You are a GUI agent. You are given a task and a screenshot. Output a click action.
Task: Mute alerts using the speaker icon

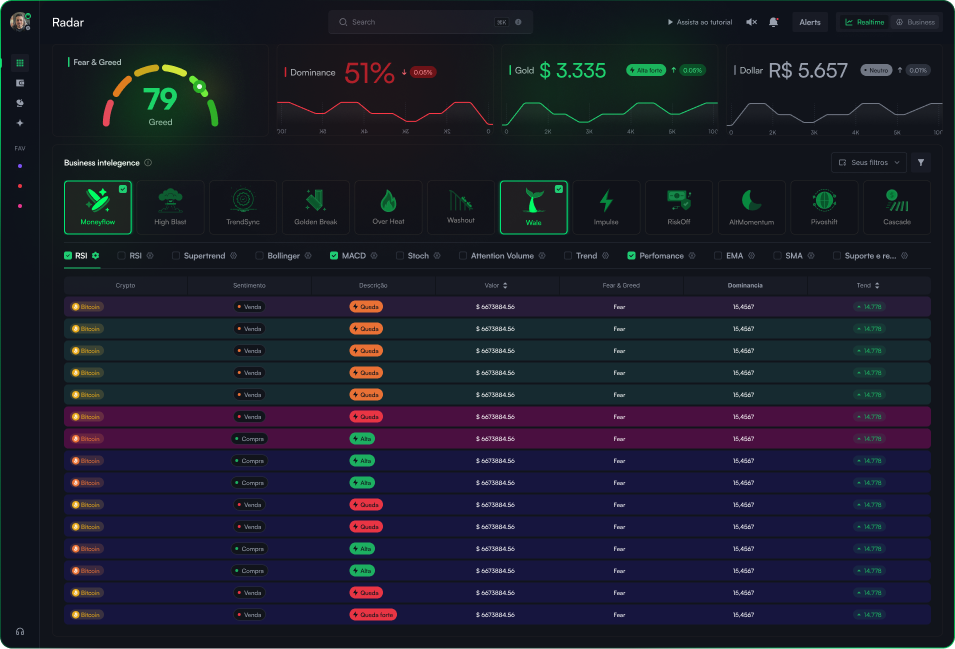coord(751,21)
